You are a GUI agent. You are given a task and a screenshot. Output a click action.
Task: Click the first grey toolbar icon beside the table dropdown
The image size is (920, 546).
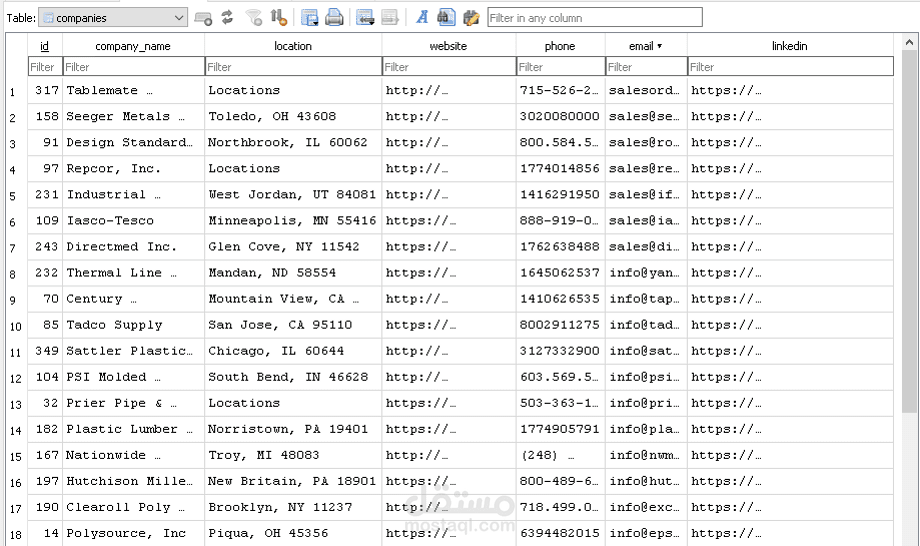pyautogui.click(x=203, y=18)
